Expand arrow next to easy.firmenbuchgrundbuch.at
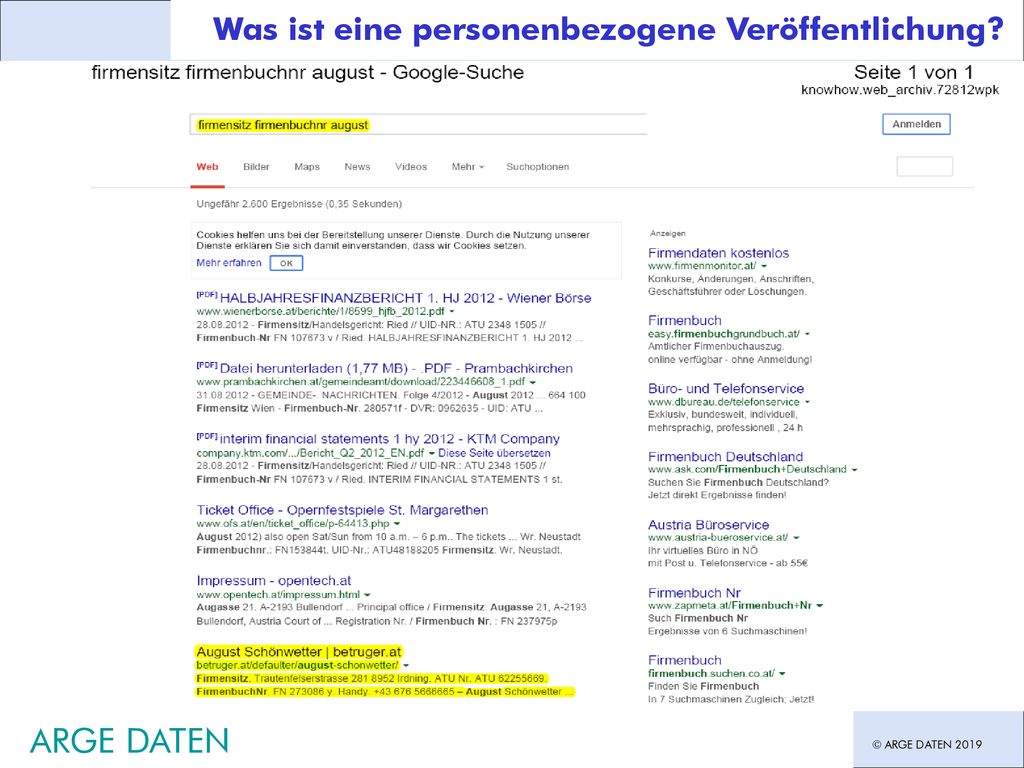This screenshot has height=768, width=1024. point(807,334)
